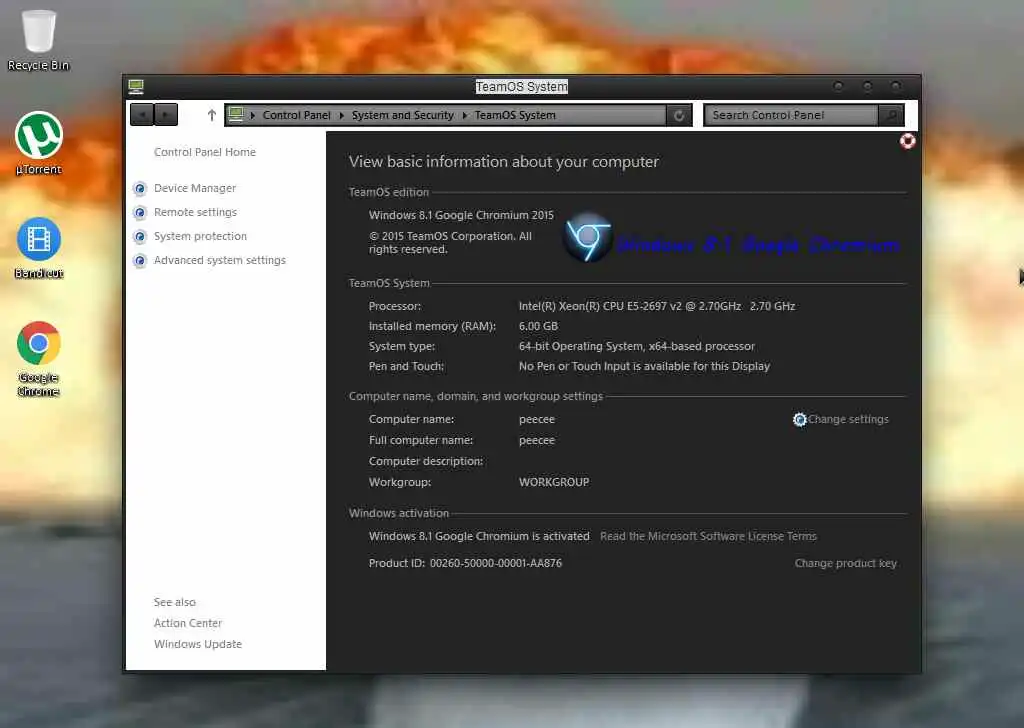Image resolution: width=1024 pixels, height=728 pixels.
Task: Click the shield icon beside Change settings
Action: 799,420
